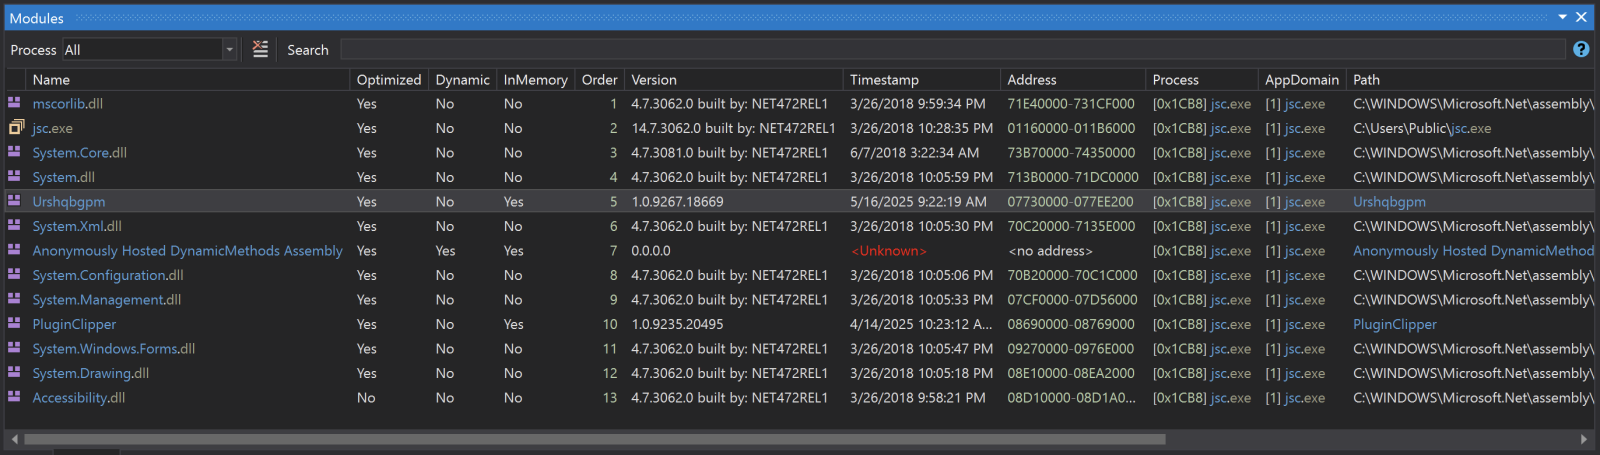Screen dimensions: 1600x455
Task: Click the executable icon beside jsc.exe
Action: tap(15, 128)
